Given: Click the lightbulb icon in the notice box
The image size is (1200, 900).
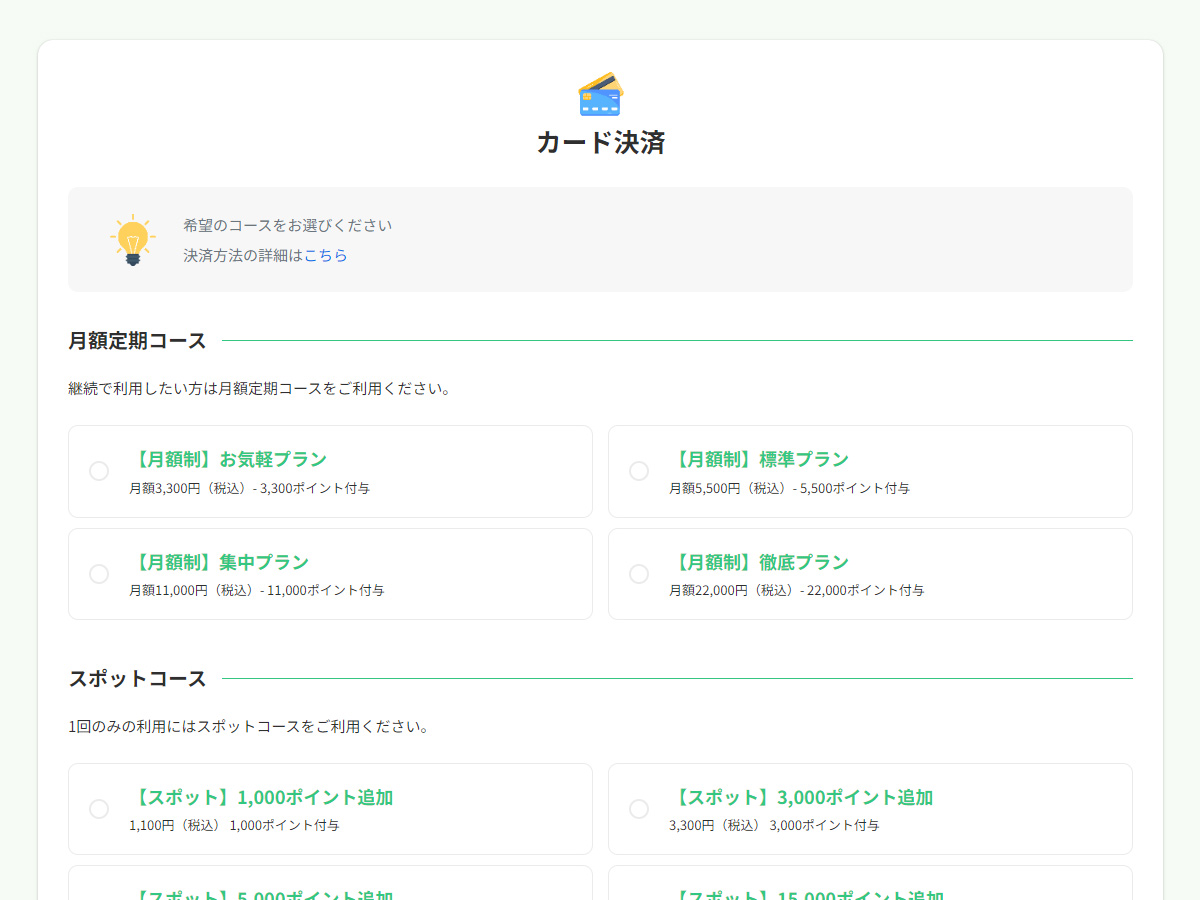Looking at the screenshot, I should coord(131,239).
